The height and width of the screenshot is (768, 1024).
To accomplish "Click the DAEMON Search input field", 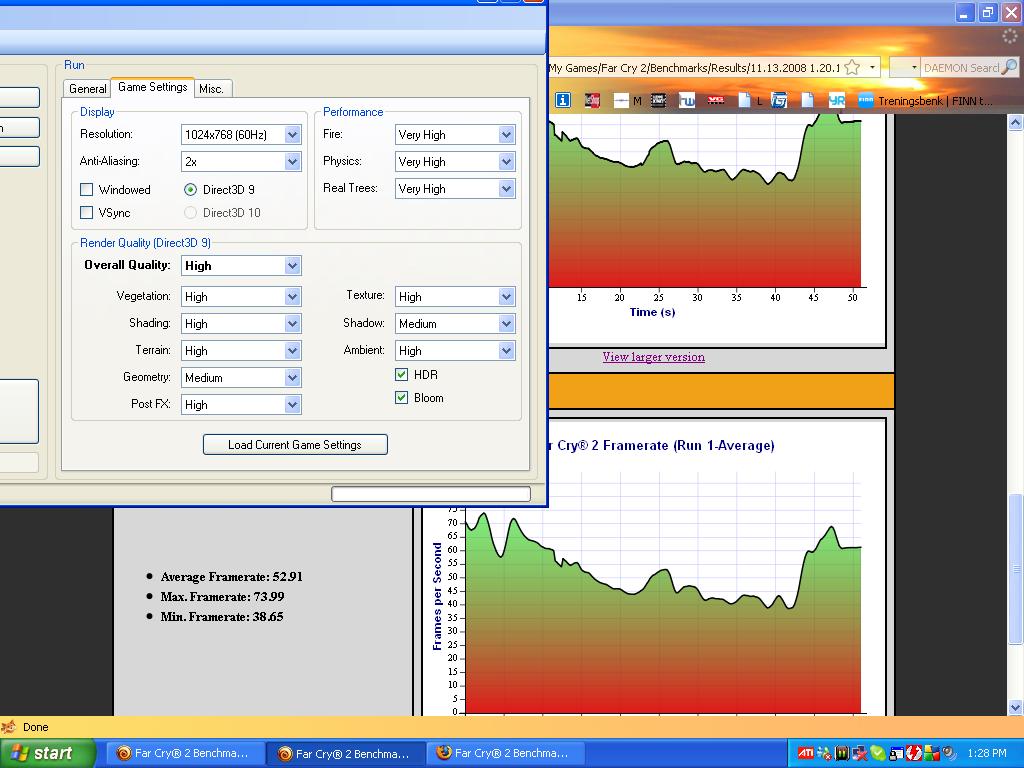I will point(961,67).
